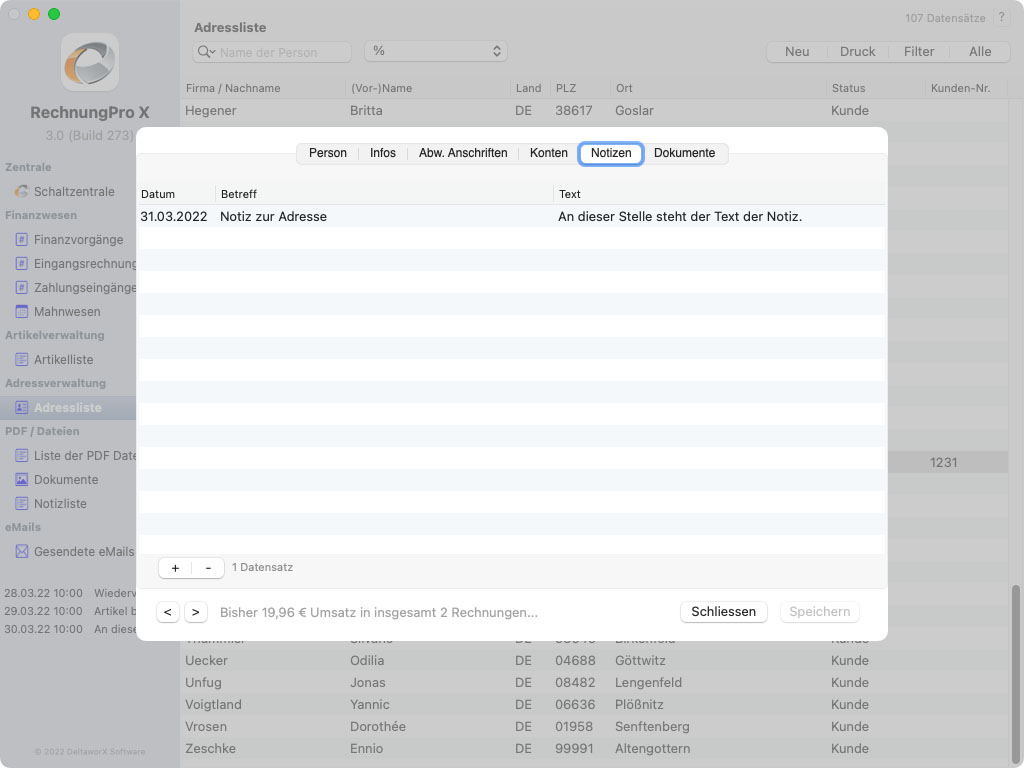Click the Schaltzentrale icon in sidebar
This screenshot has height=768, width=1024.
(x=22, y=191)
